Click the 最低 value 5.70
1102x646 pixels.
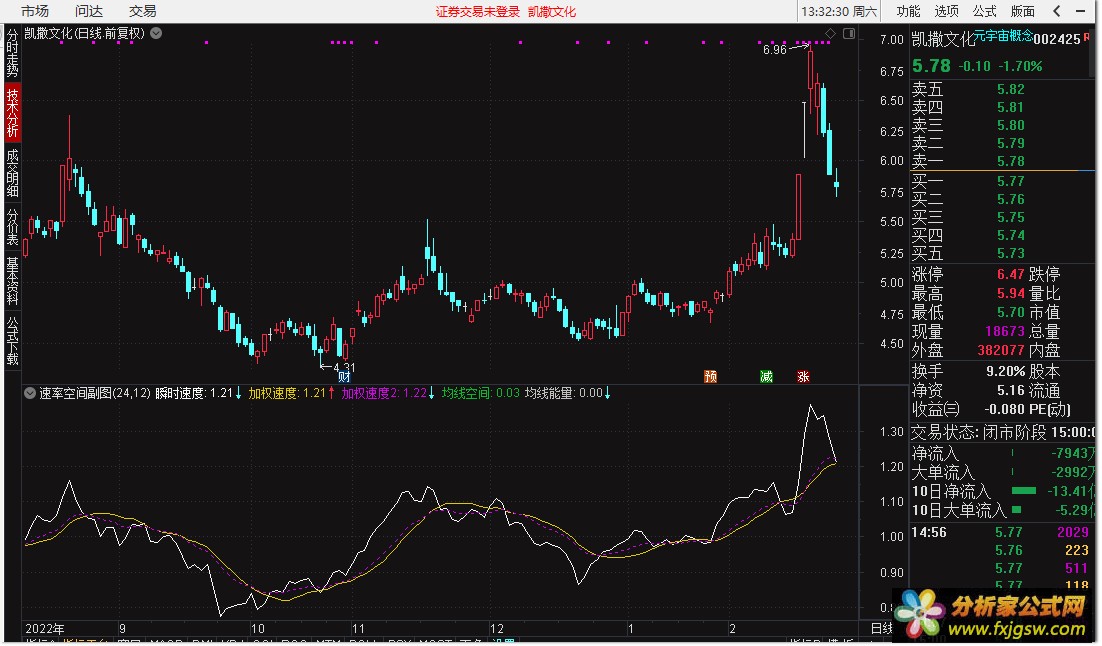click(x=1011, y=312)
